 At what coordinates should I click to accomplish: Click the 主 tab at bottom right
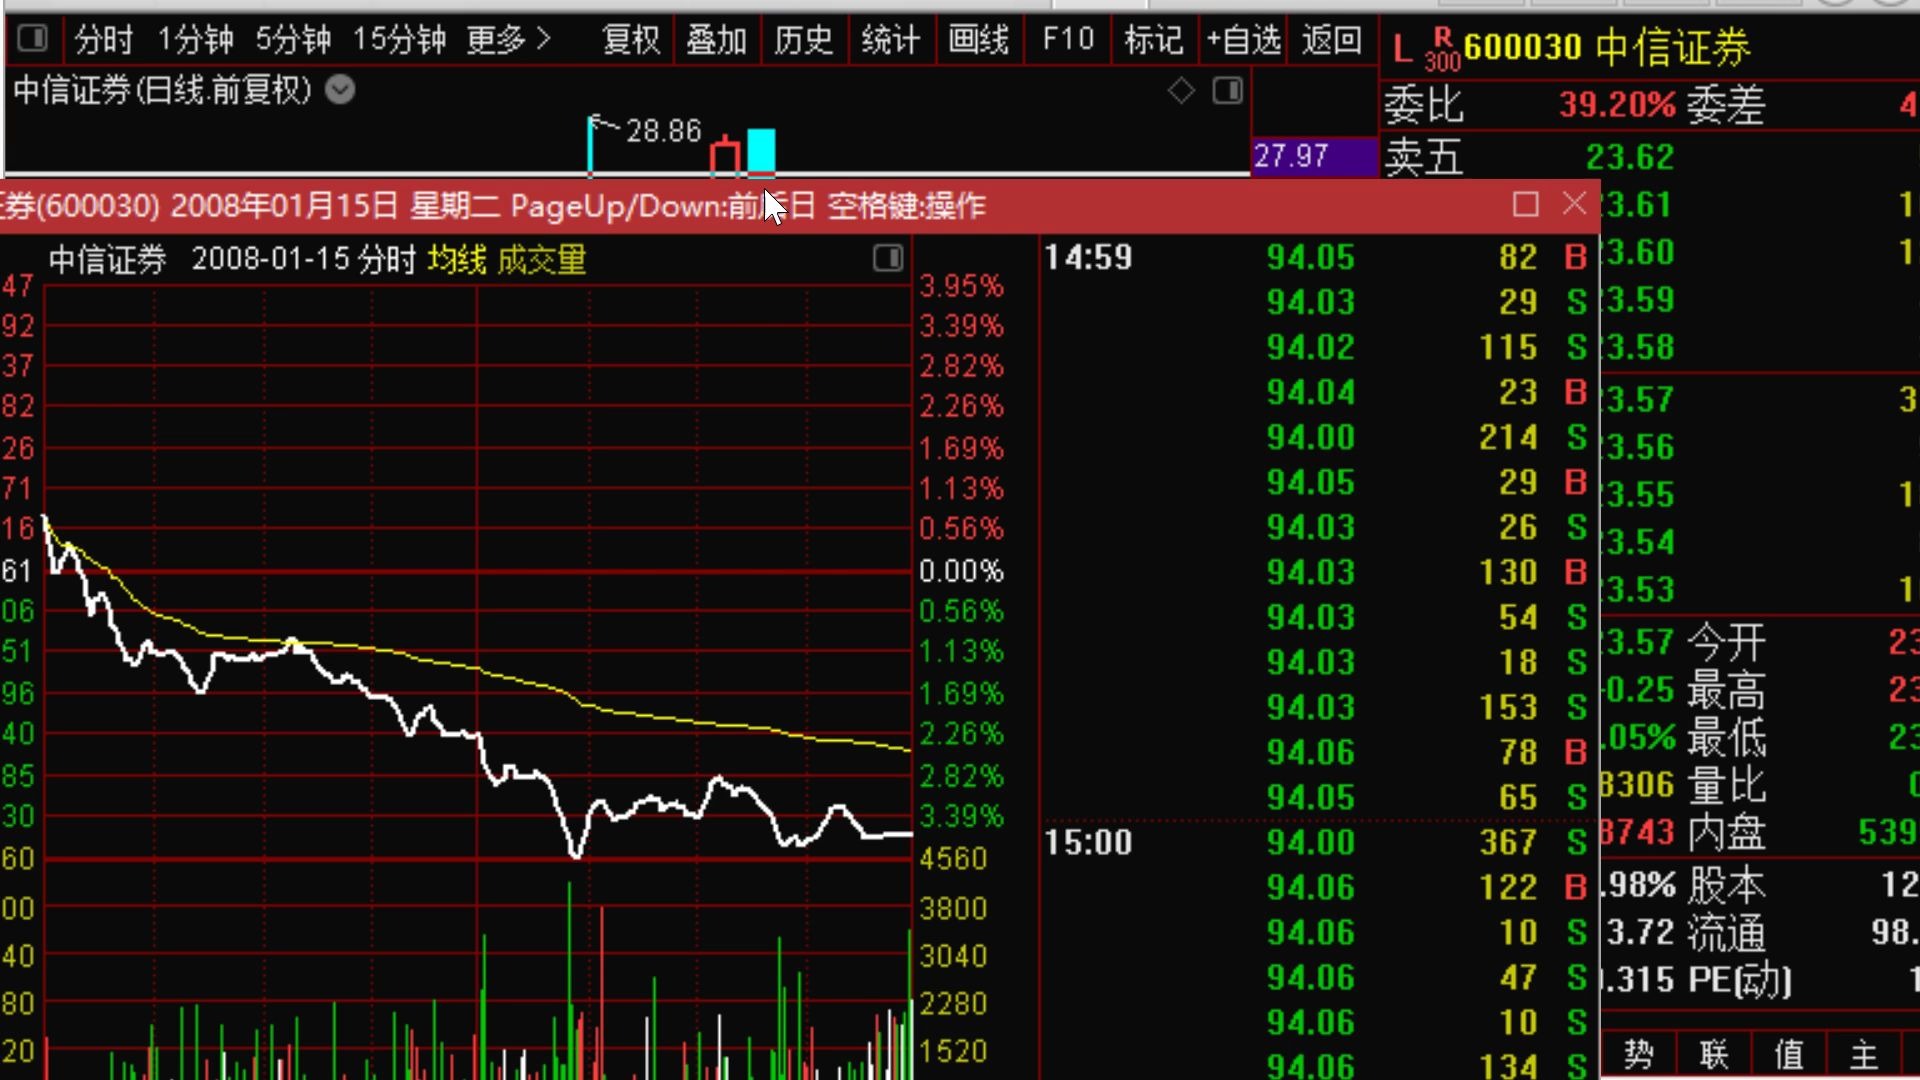(1864, 1055)
